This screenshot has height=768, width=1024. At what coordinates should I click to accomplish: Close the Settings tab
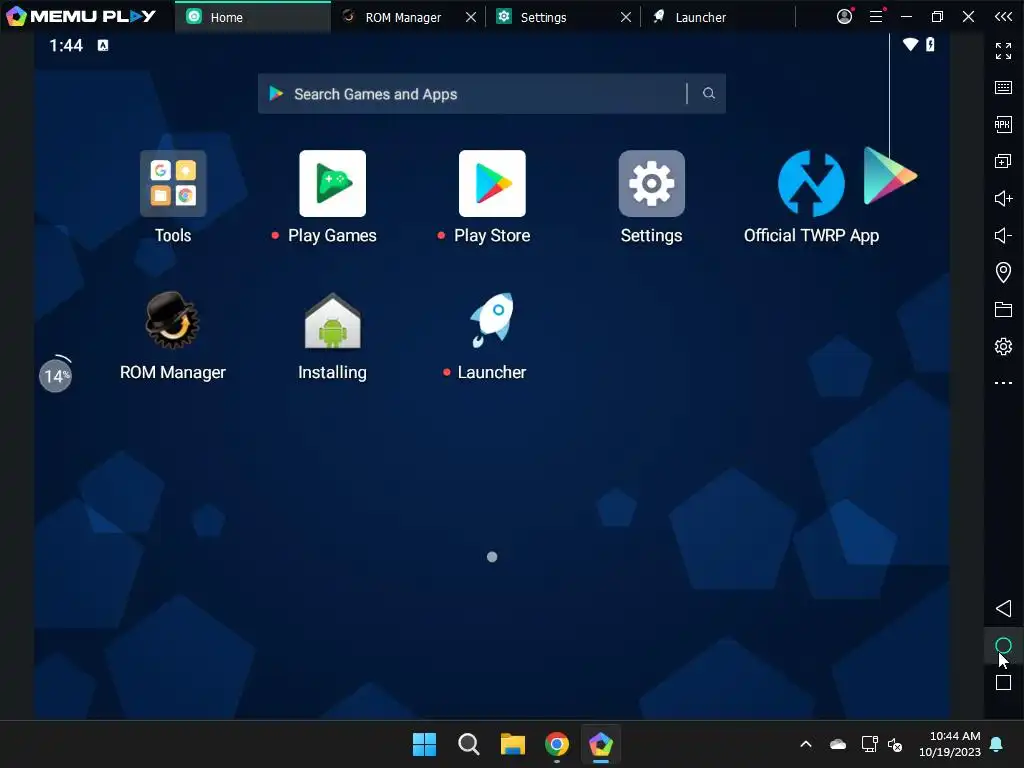[626, 17]
